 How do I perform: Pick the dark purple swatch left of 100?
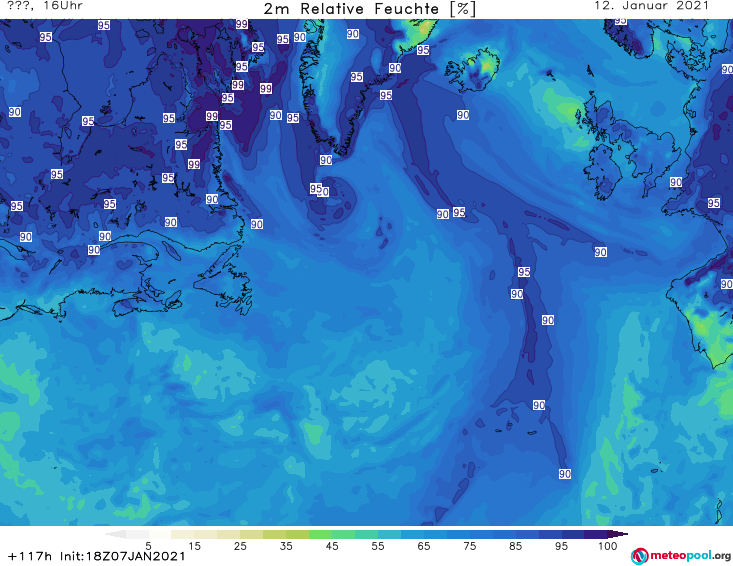(596, 534)
